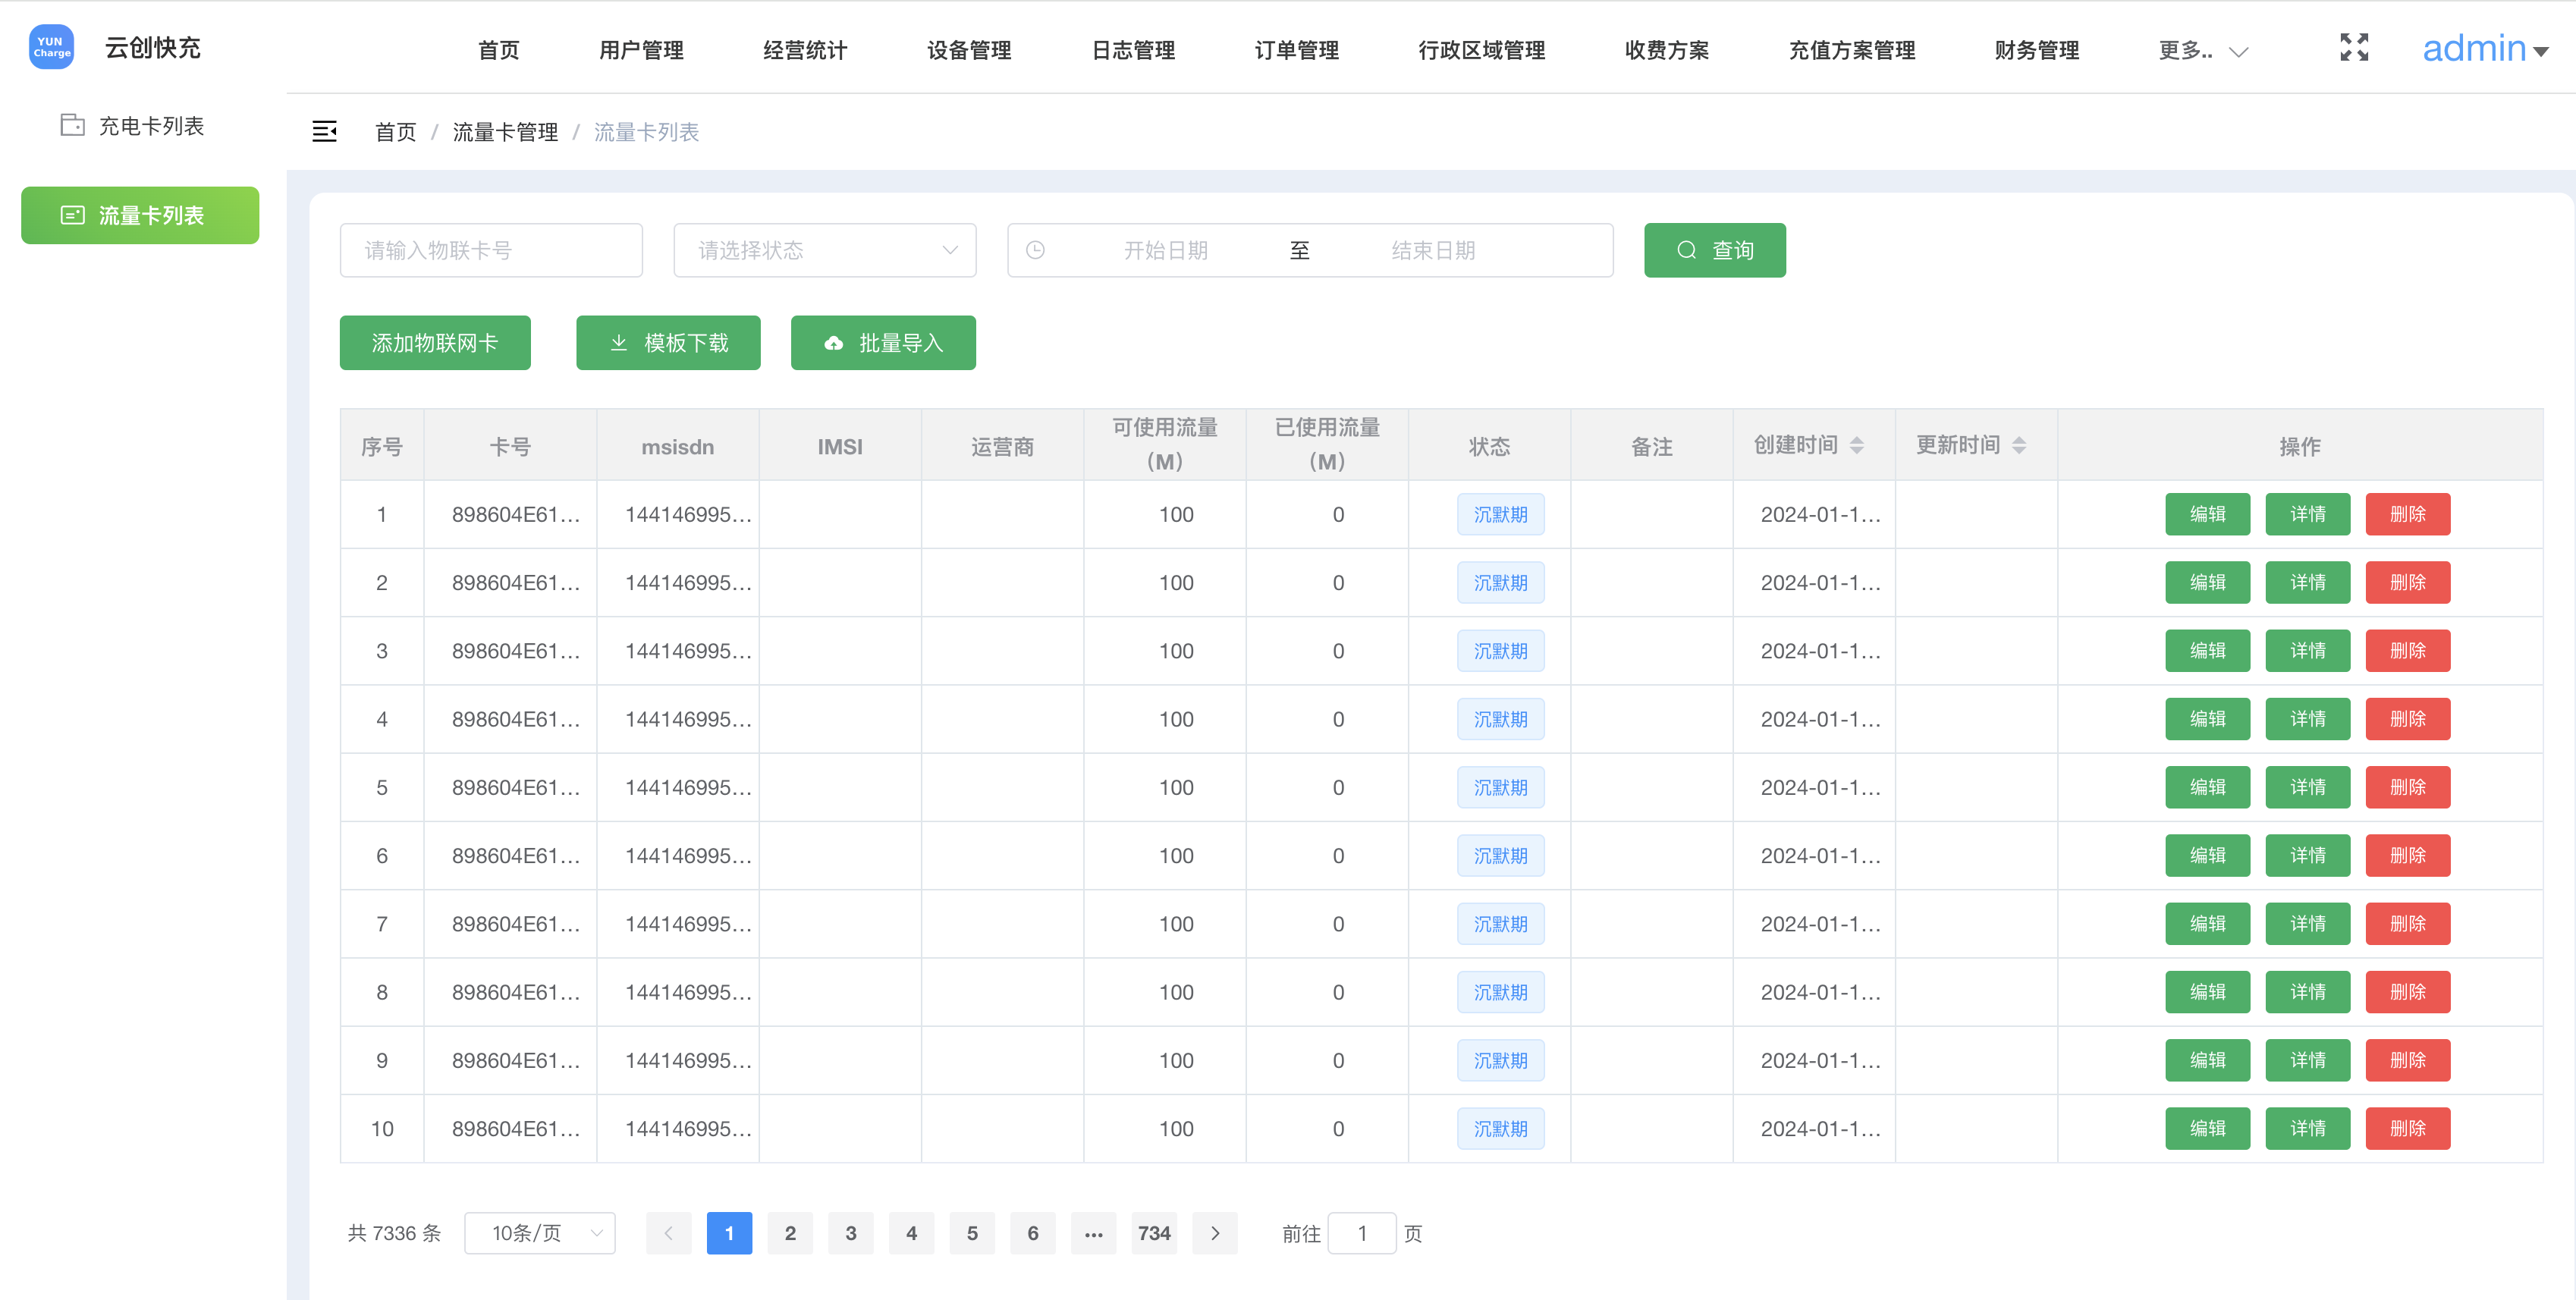Click the 结束日期 end date field
This screenshot has height=1300, width=2576.
pos(1433,250)
